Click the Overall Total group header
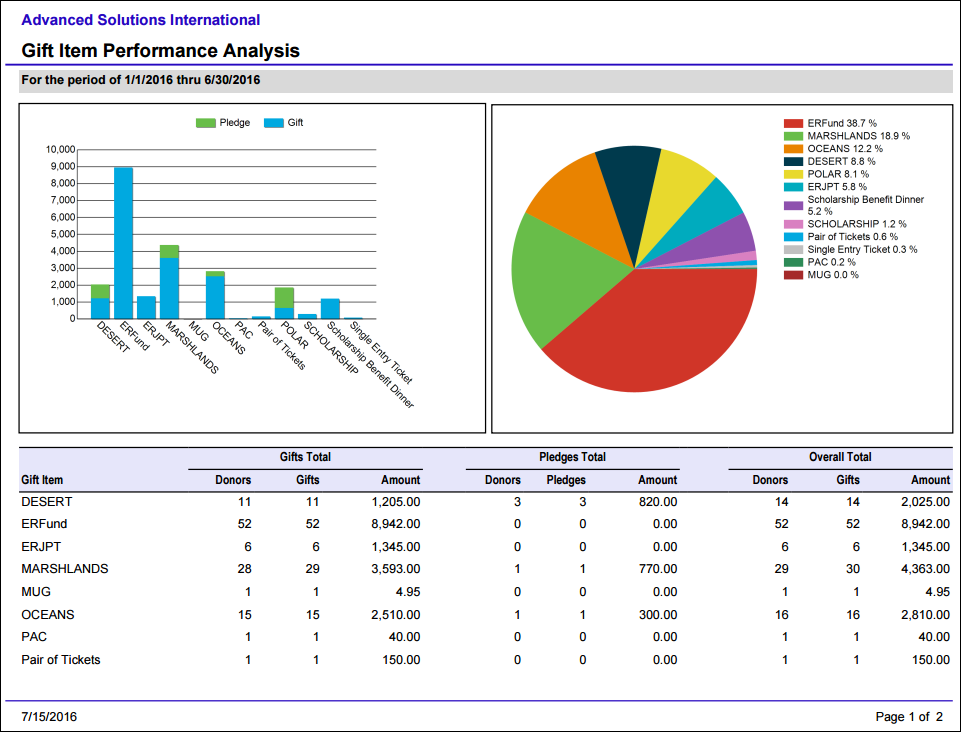The height and width of the screenshot is (732, 961). [x=840, y=457]
